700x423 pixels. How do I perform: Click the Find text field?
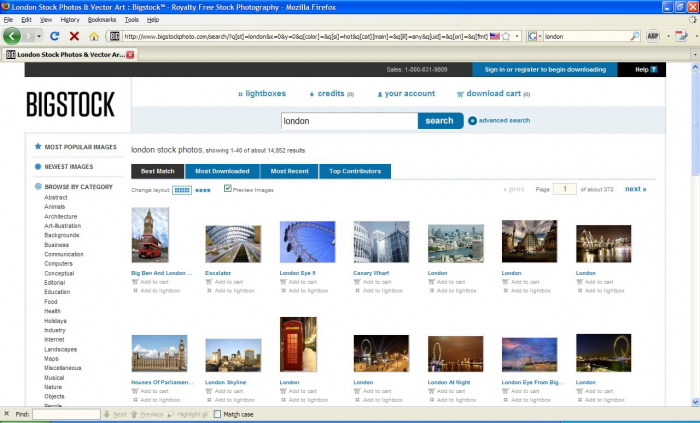(66, 414)
